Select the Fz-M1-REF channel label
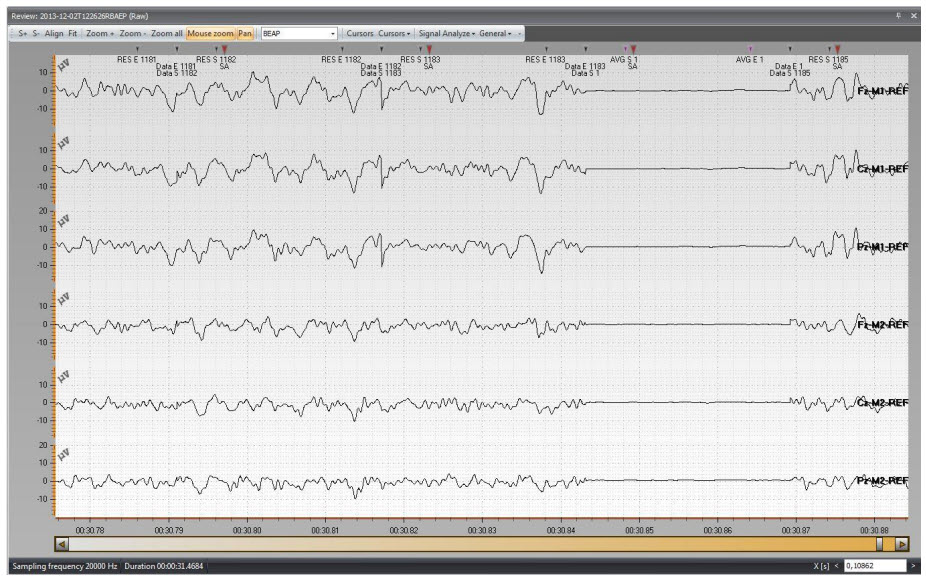926x581 pixels. (882, 91)
